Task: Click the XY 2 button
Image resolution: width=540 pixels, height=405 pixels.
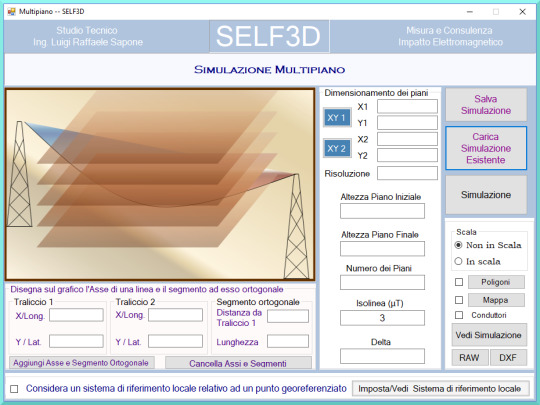Action: [337, 148]
